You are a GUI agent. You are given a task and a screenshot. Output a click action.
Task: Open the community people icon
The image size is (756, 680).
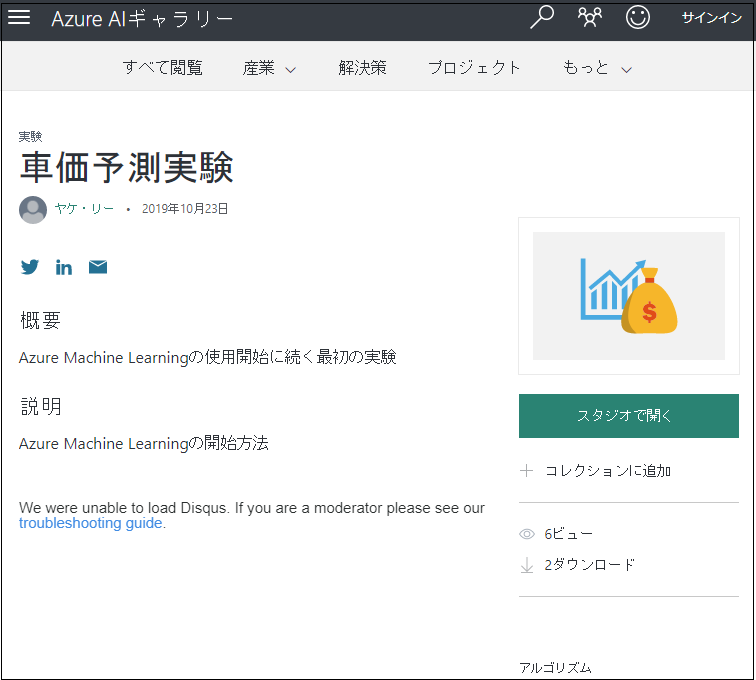[590, 17]
